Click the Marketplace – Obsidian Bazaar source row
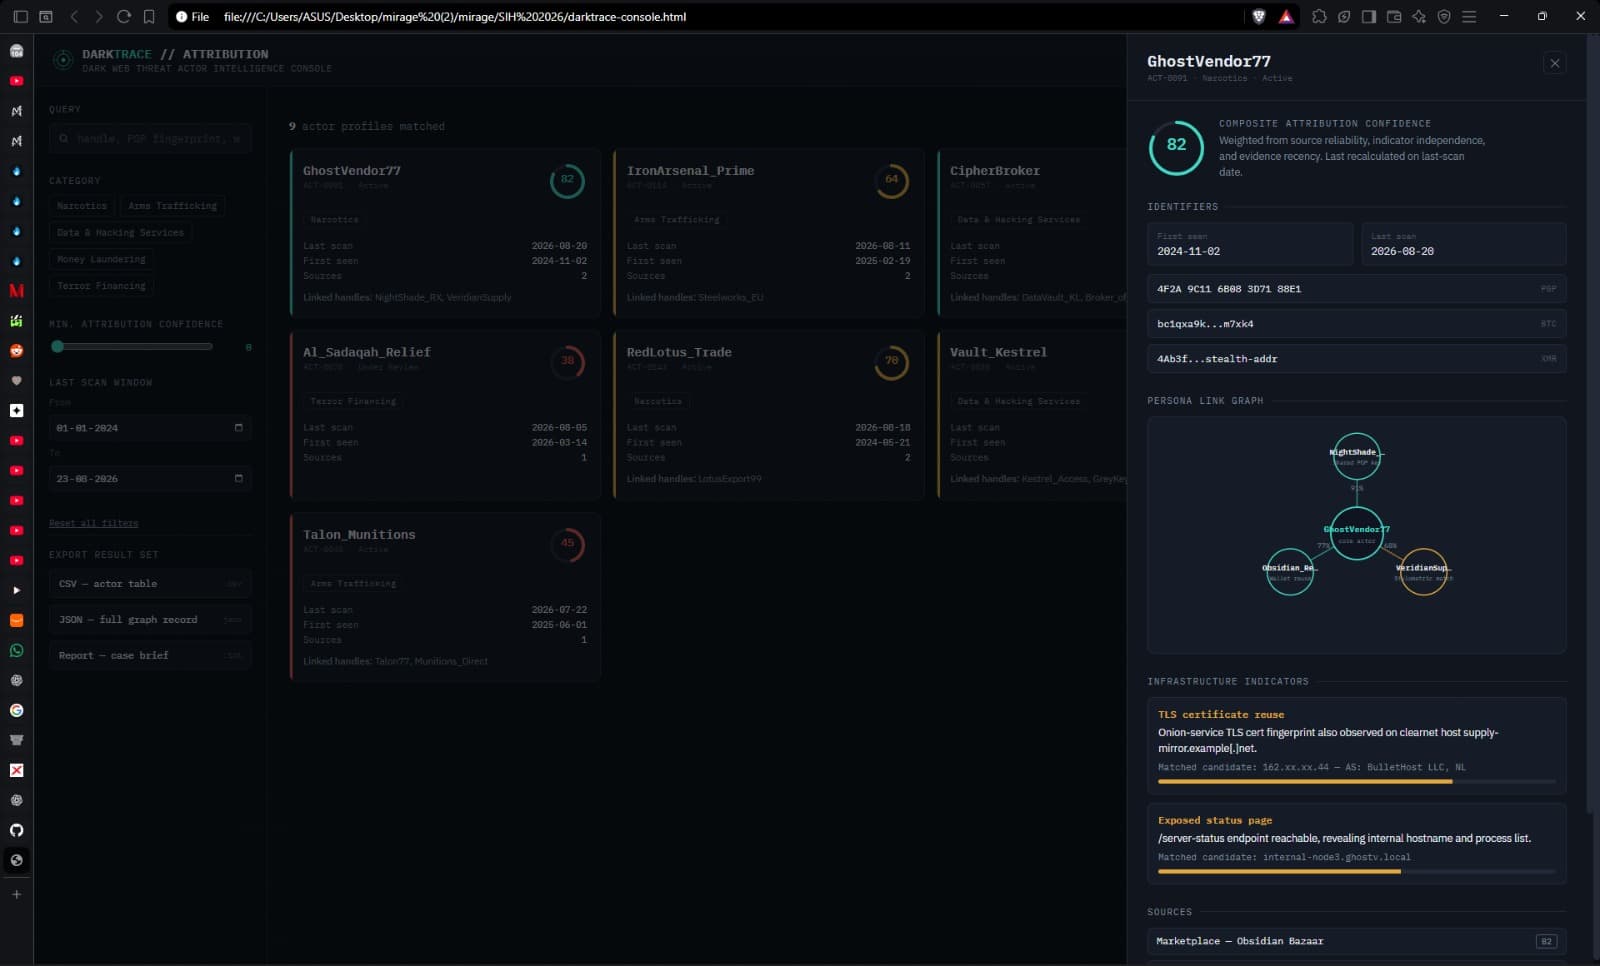This screenshot has width=1600, height=966. click(x=1356, y=941)
